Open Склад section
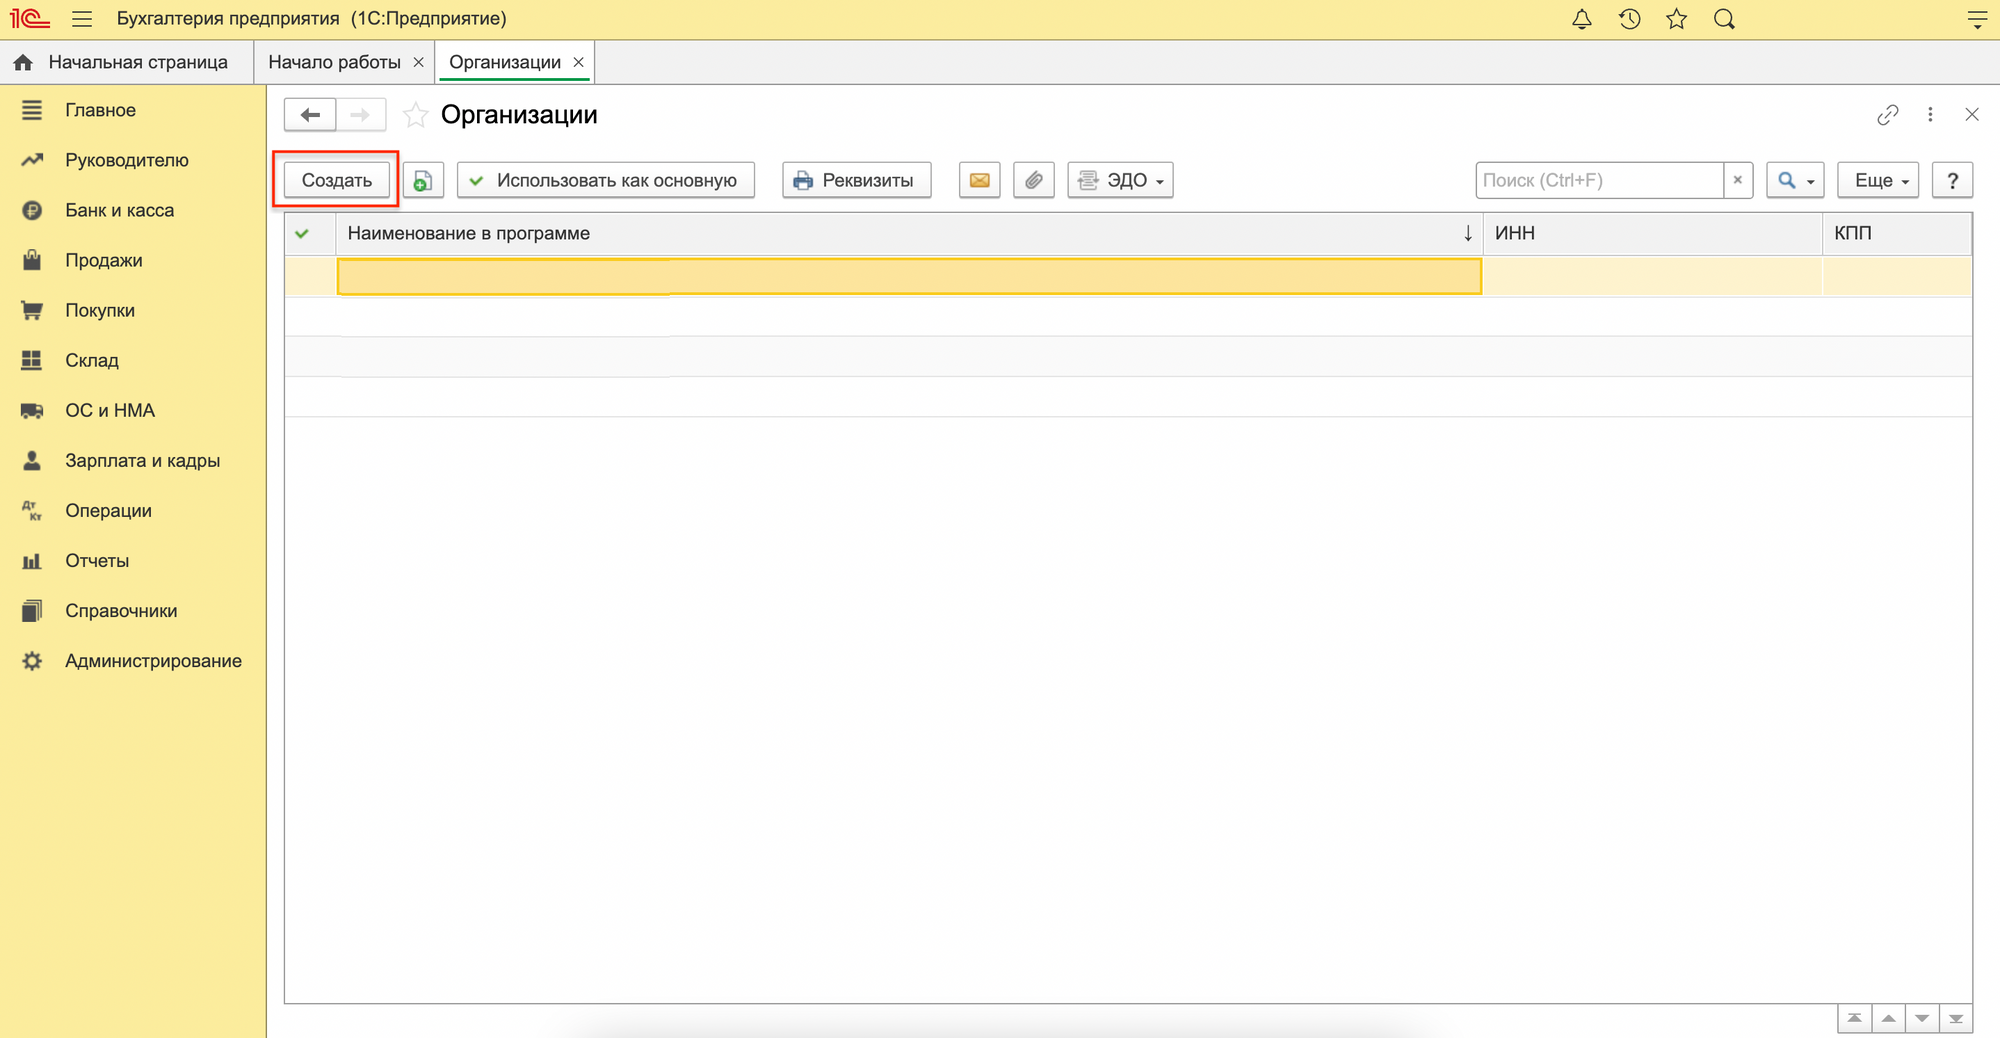 (x=91, y=360)
